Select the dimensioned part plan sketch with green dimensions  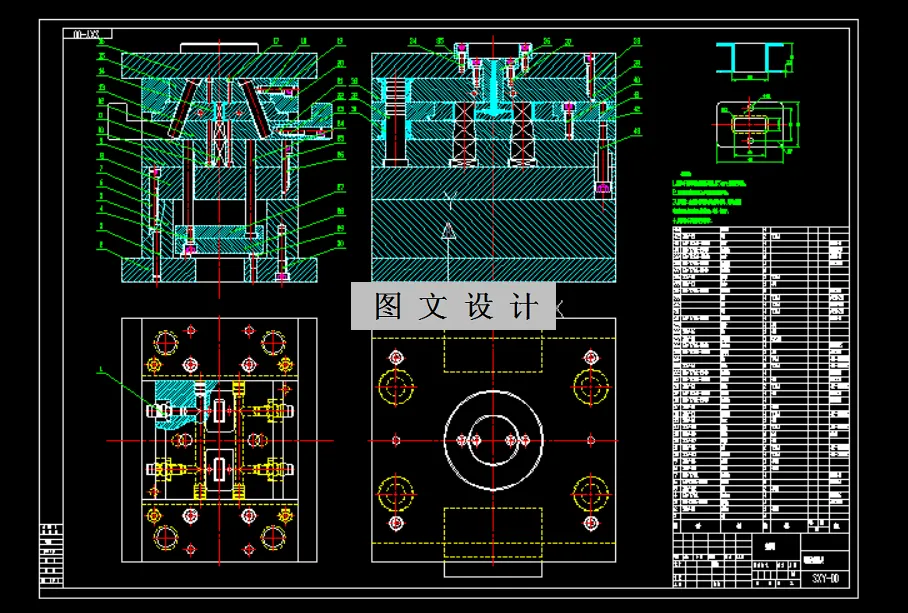[757, 129]
